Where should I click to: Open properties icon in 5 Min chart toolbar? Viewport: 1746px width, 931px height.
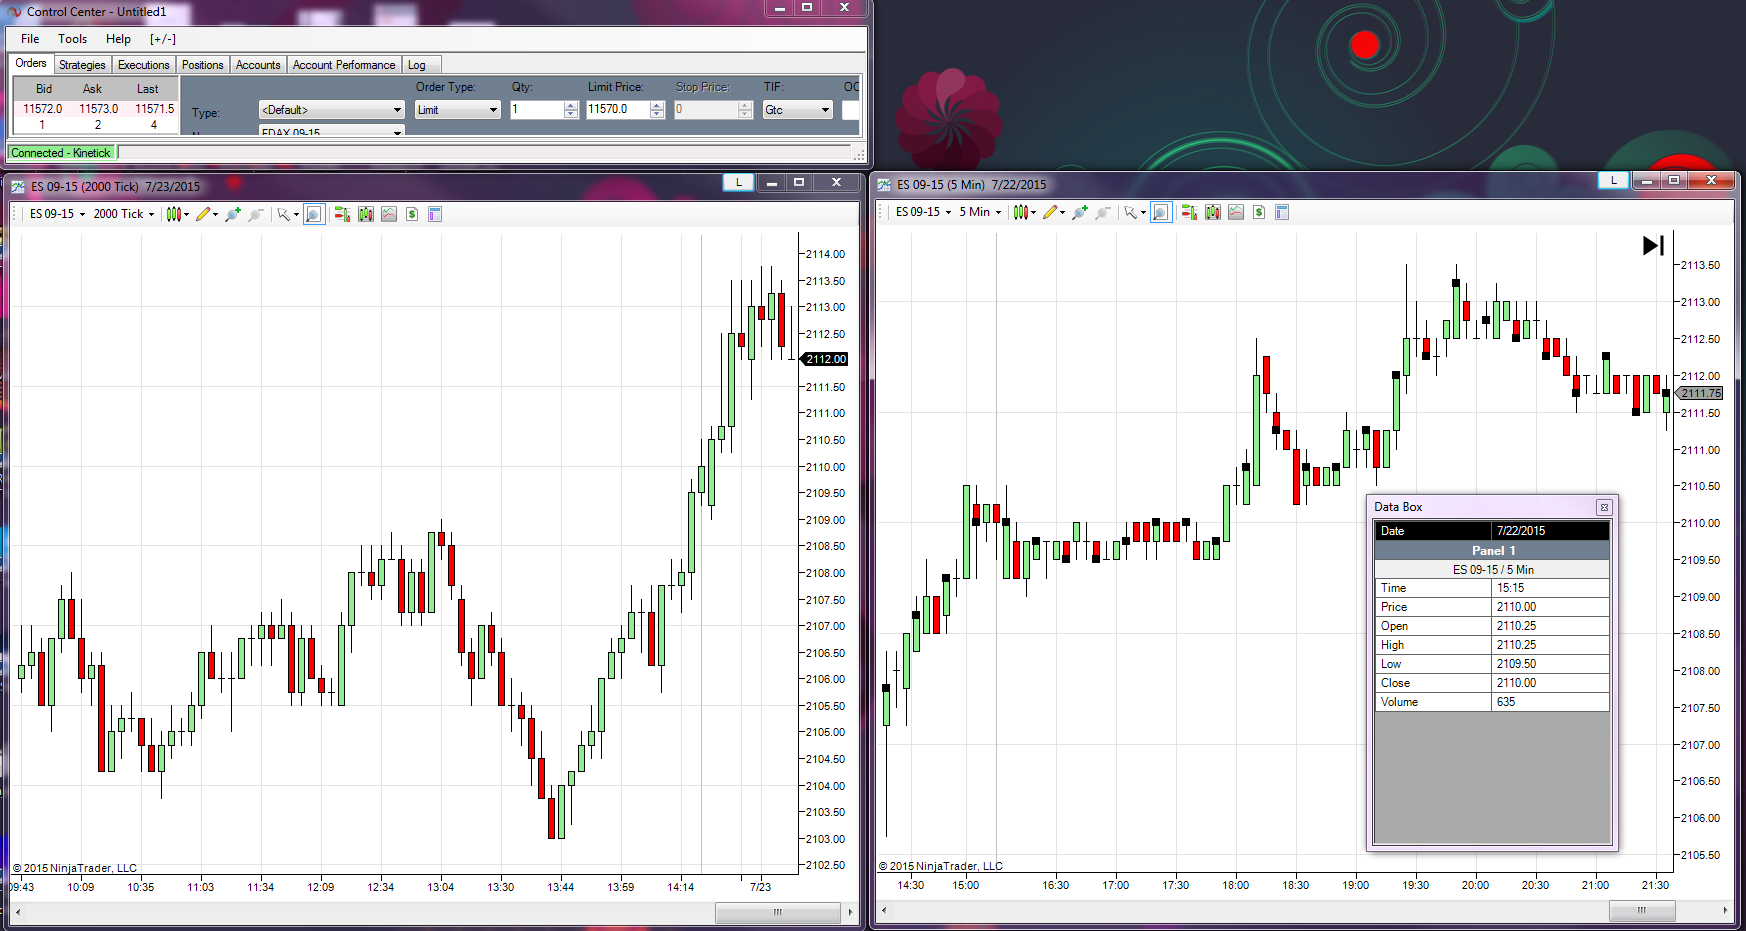1282,212
